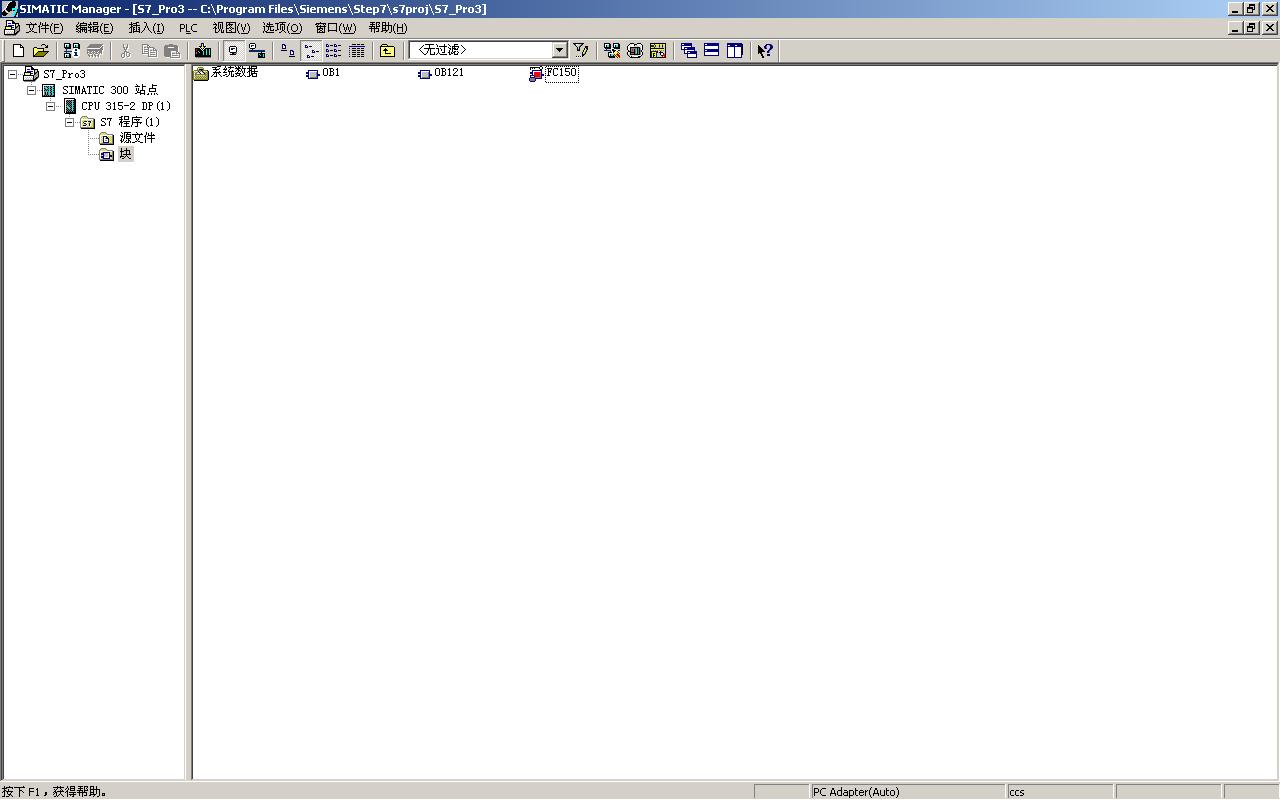Click the Cascade windows icon
The image size is (1280, 800).
(688, 51)
